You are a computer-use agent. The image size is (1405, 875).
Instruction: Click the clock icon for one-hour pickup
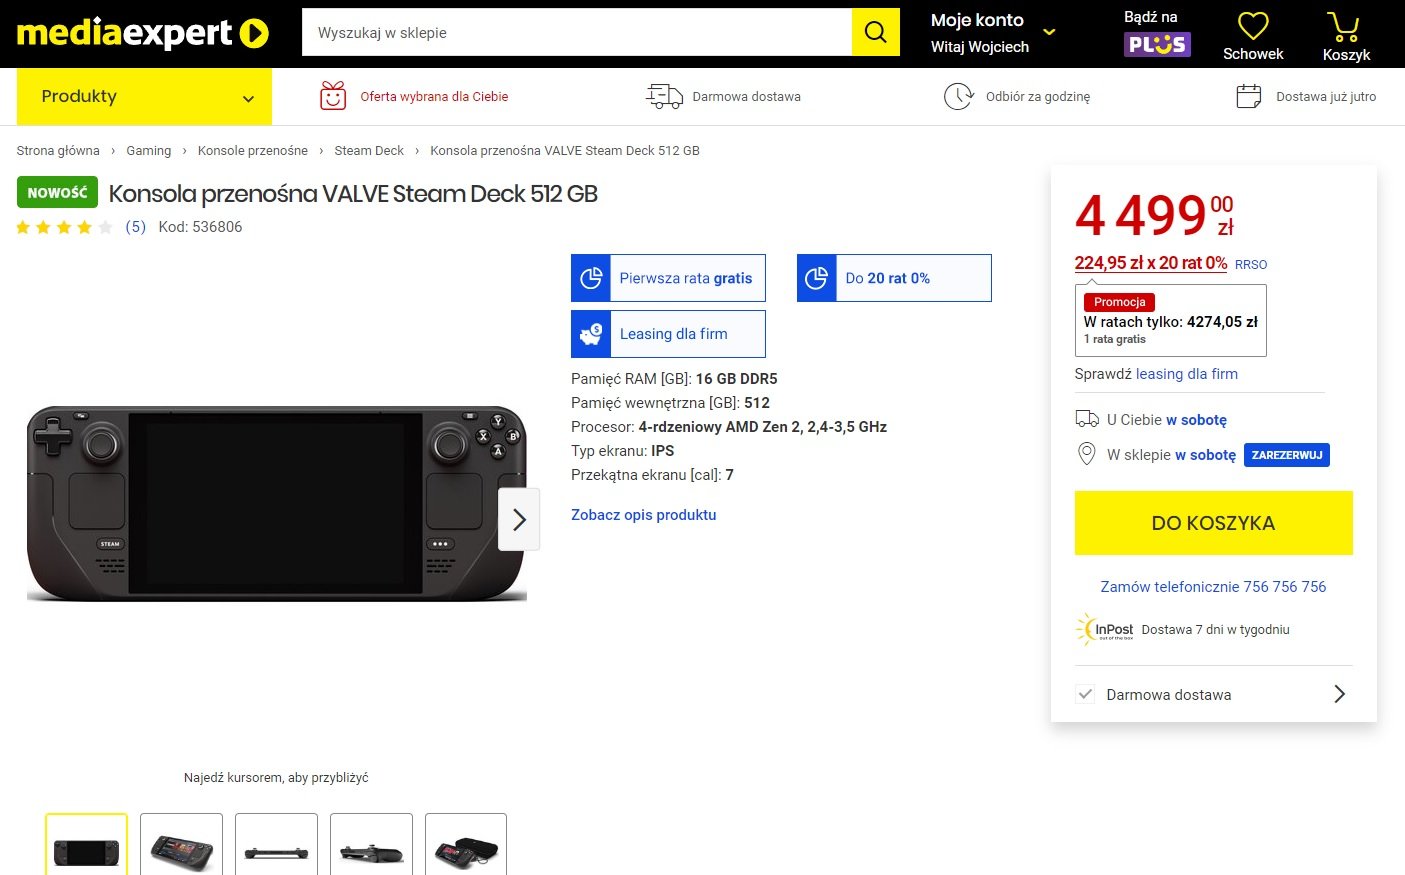pos(958,96)
